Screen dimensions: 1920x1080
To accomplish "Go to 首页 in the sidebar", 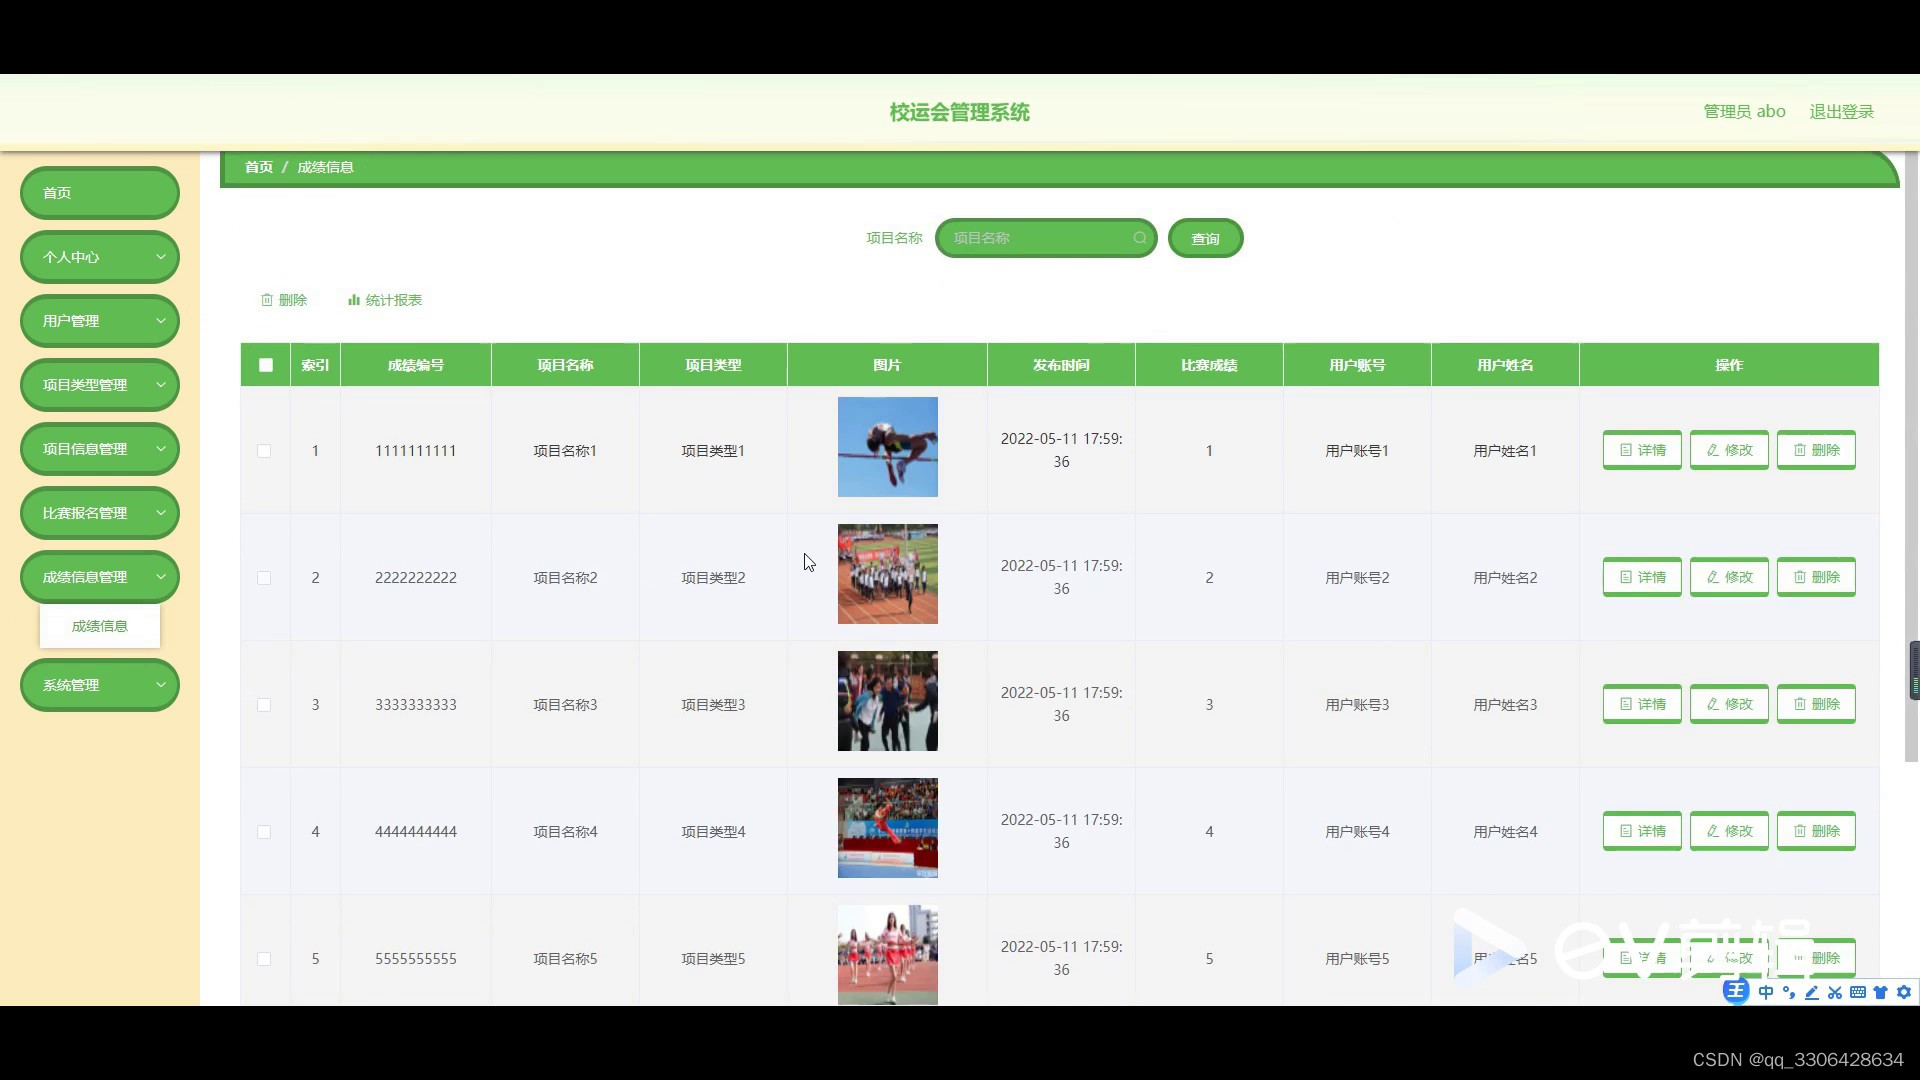I will tap(100, 193).
